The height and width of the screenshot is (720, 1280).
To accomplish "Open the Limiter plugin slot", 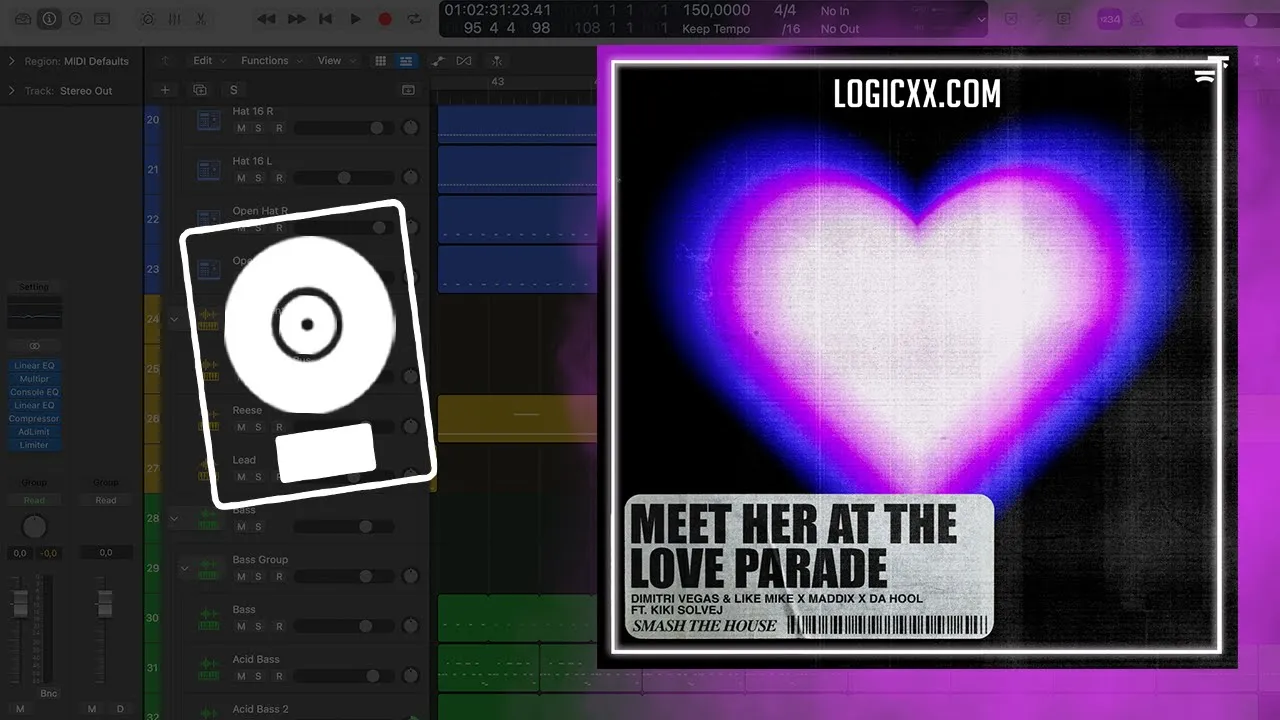I will tap(34, 444).
